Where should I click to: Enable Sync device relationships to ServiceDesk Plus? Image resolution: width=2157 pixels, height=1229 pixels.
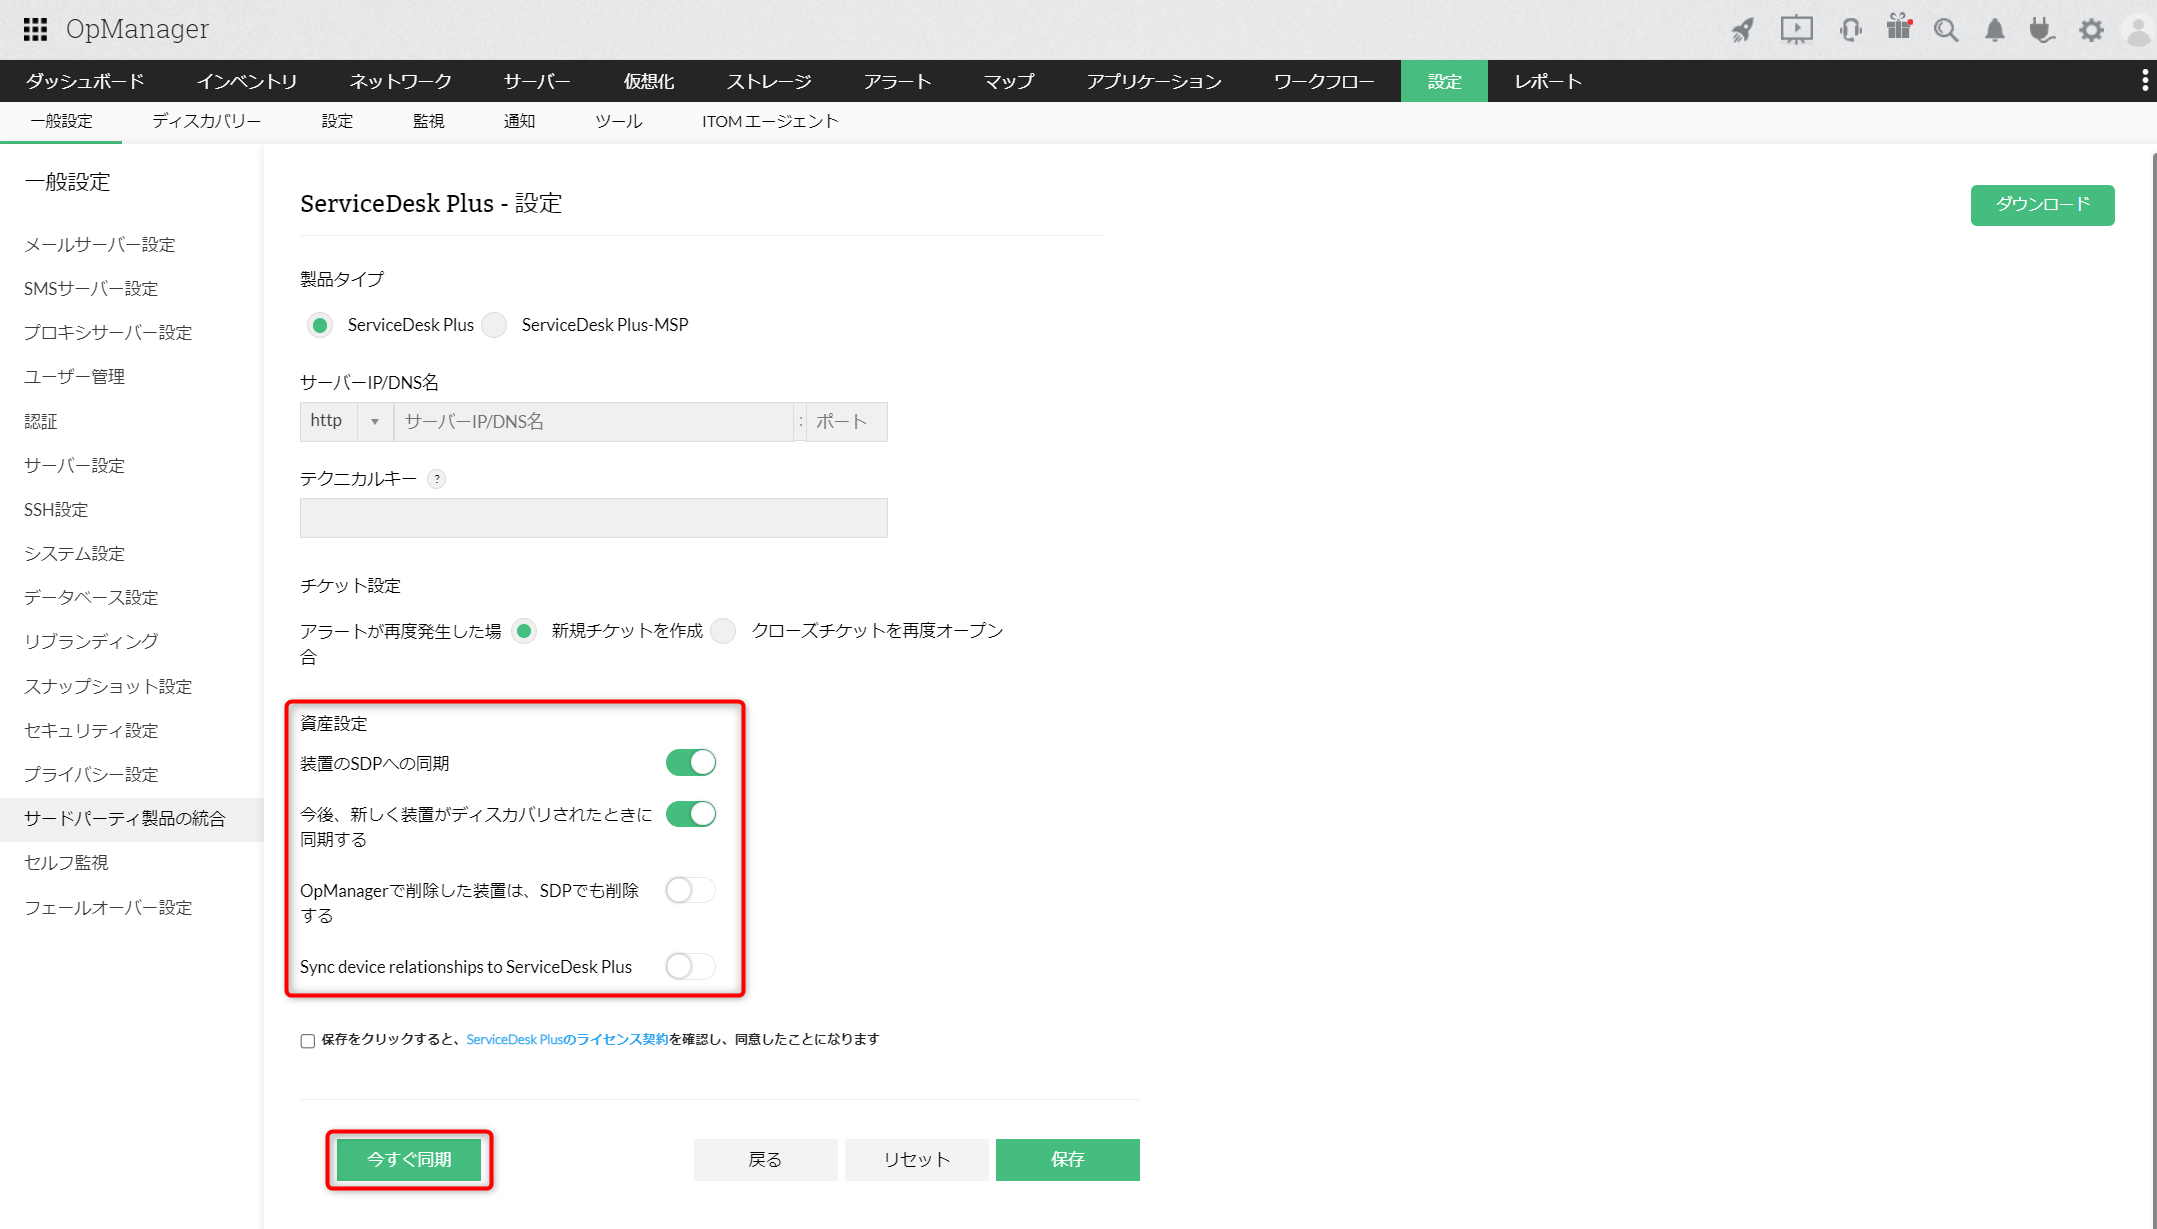click(691, 966)
